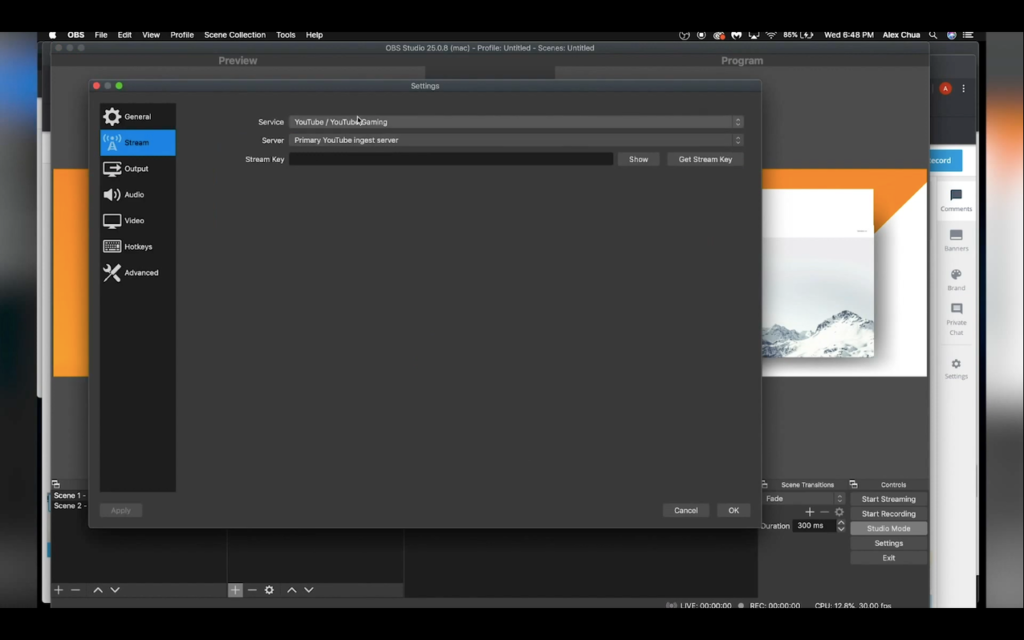Open Spotlight search in menu bar

(x=933, y=35)
